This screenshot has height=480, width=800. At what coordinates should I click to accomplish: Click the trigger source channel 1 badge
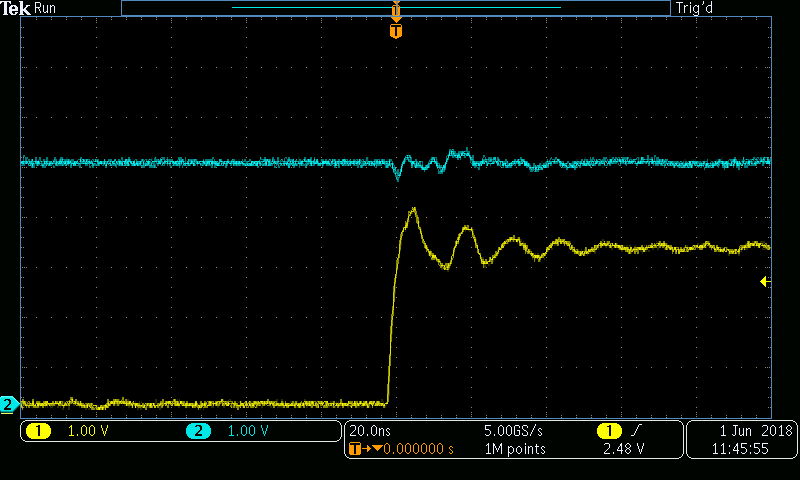point(608,431)
